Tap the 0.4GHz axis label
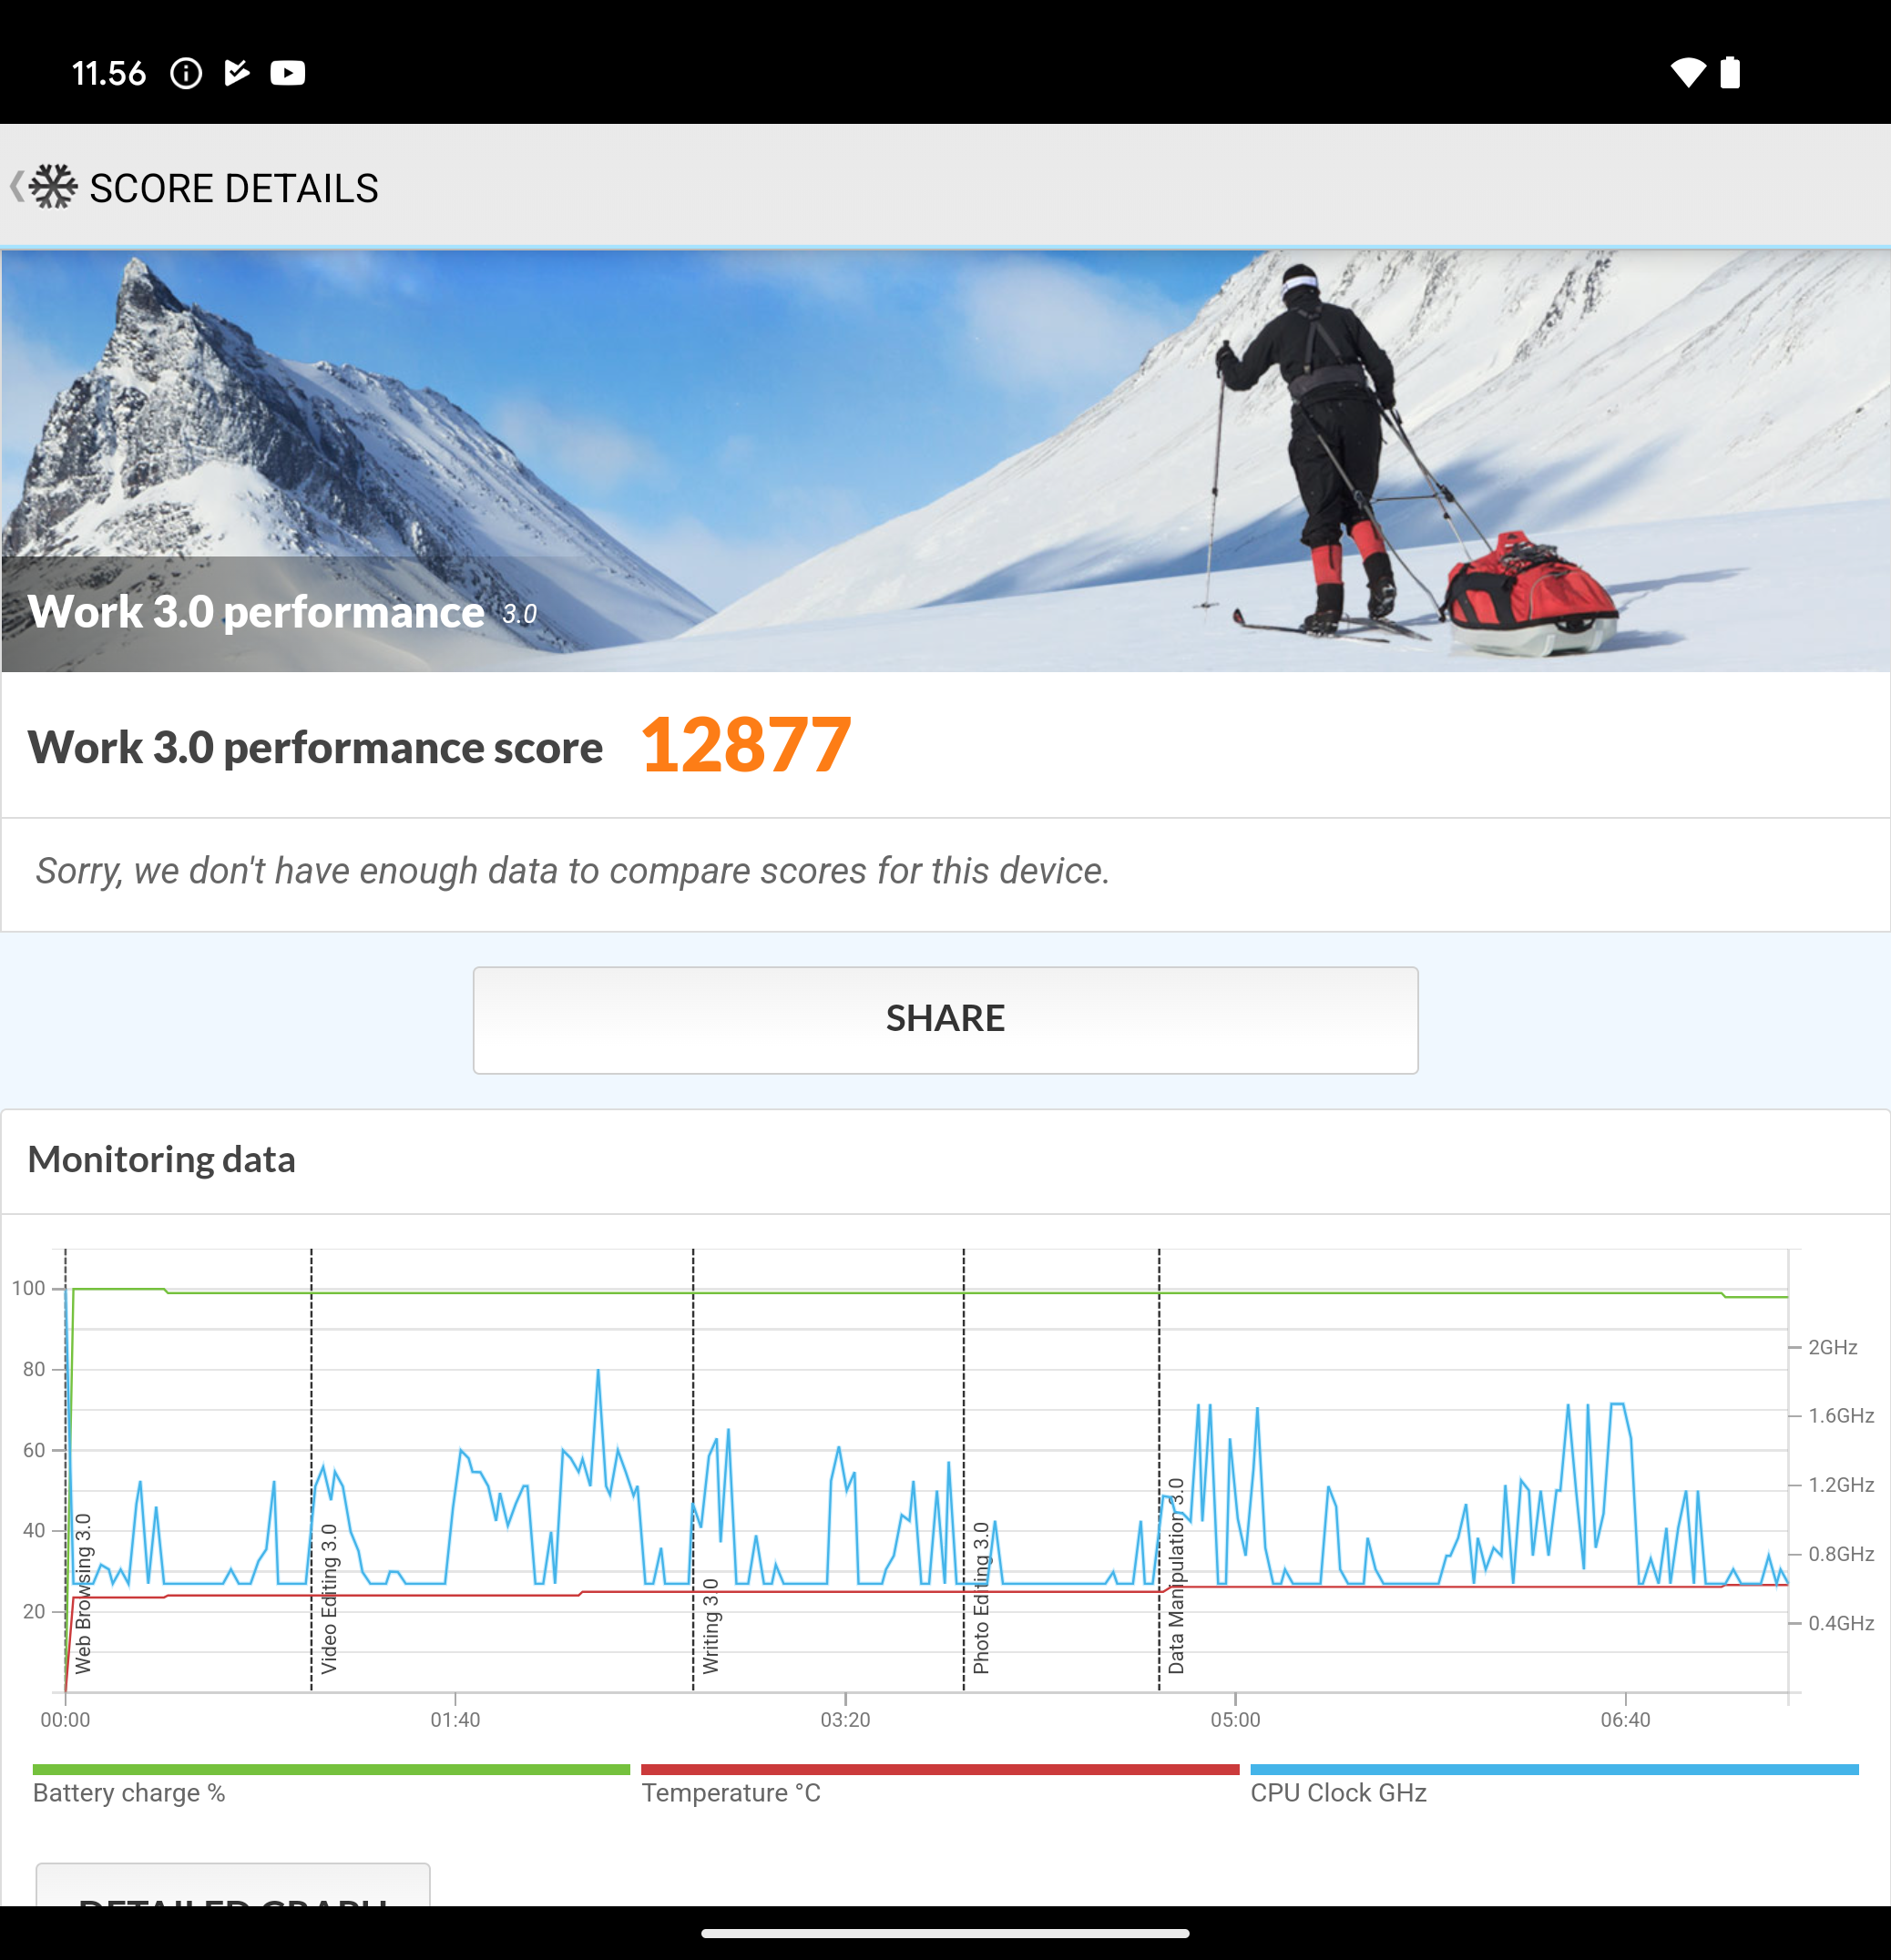This screenshot has height=1960, width=1891. click(x=1841, y=1623)
